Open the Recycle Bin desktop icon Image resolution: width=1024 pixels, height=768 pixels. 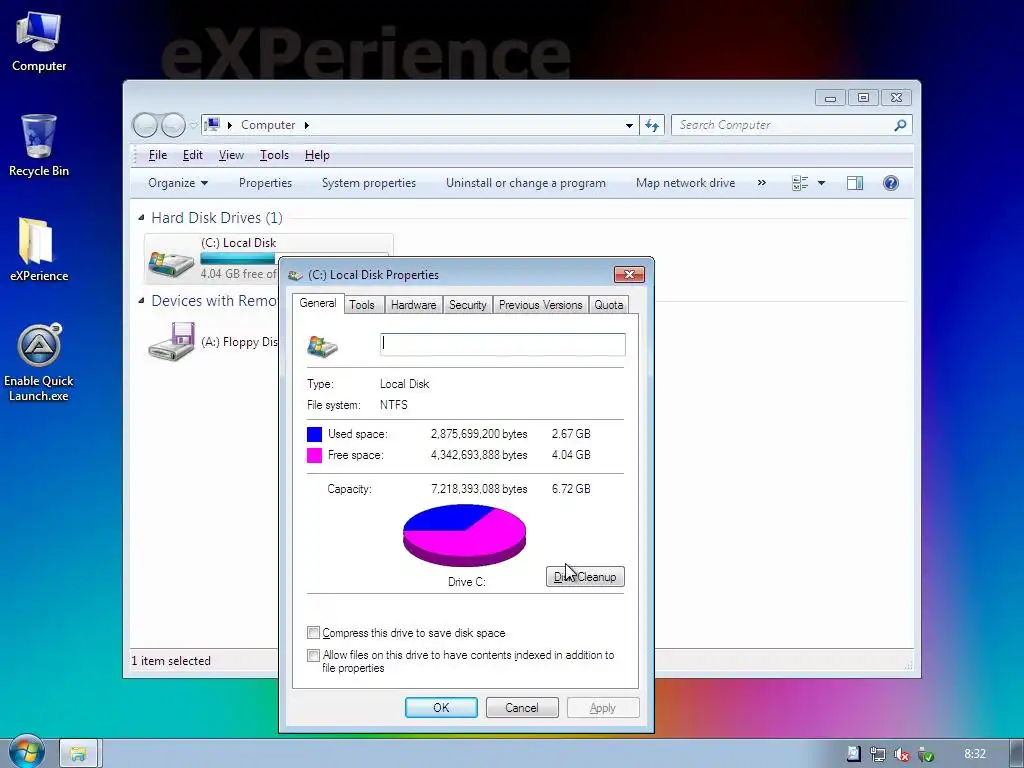click(x=39, y=146)
